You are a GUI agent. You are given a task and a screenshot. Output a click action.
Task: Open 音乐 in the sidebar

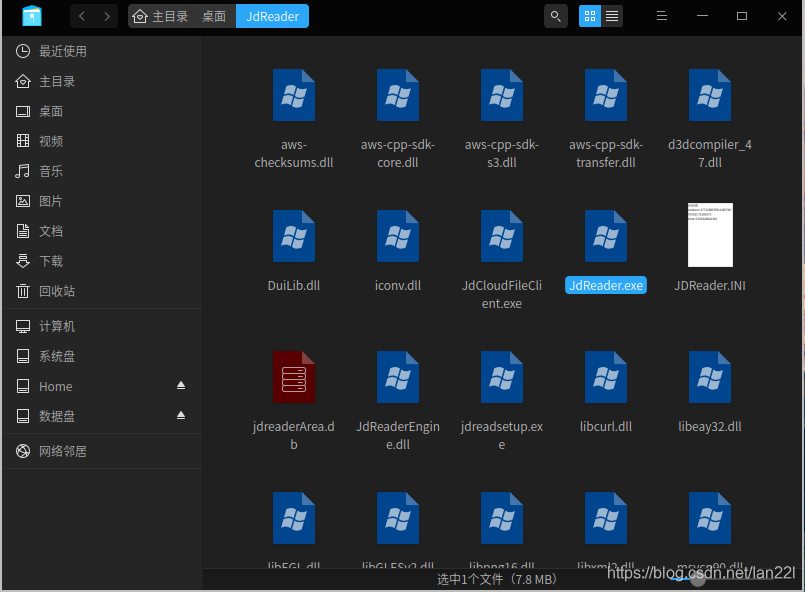[x=102, y=171]
